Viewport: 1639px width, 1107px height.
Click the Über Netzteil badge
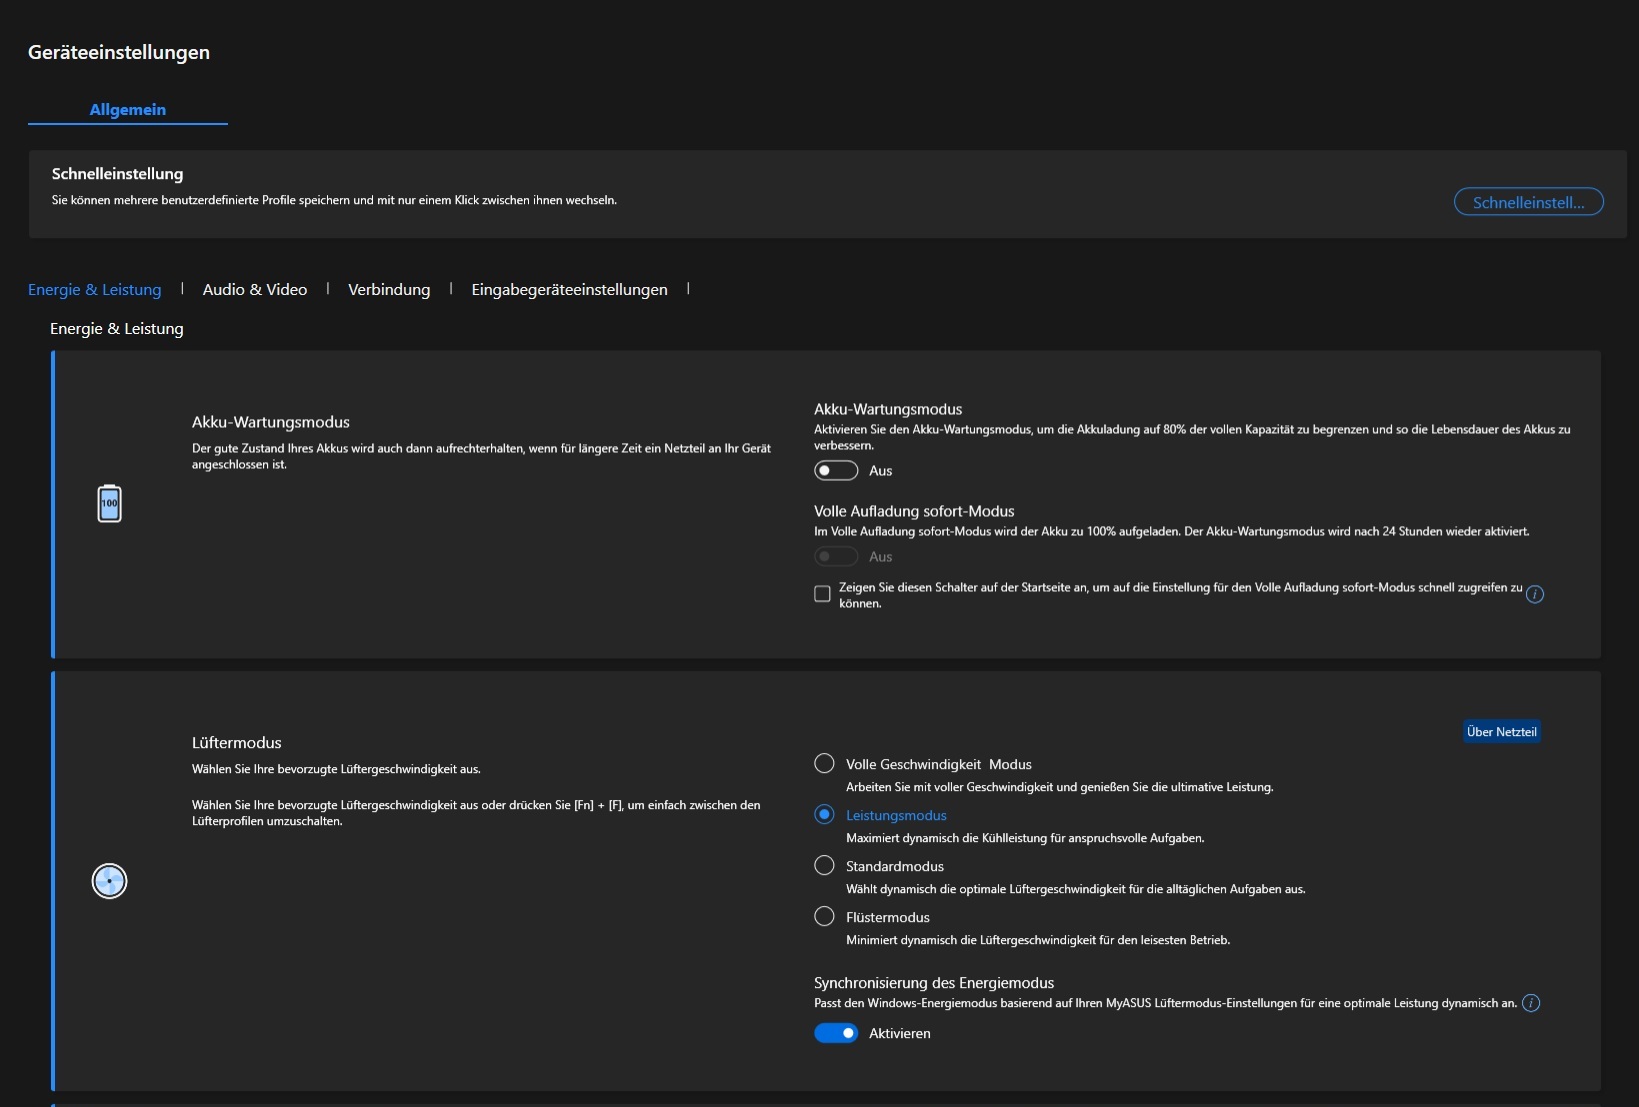[1501, 732]
